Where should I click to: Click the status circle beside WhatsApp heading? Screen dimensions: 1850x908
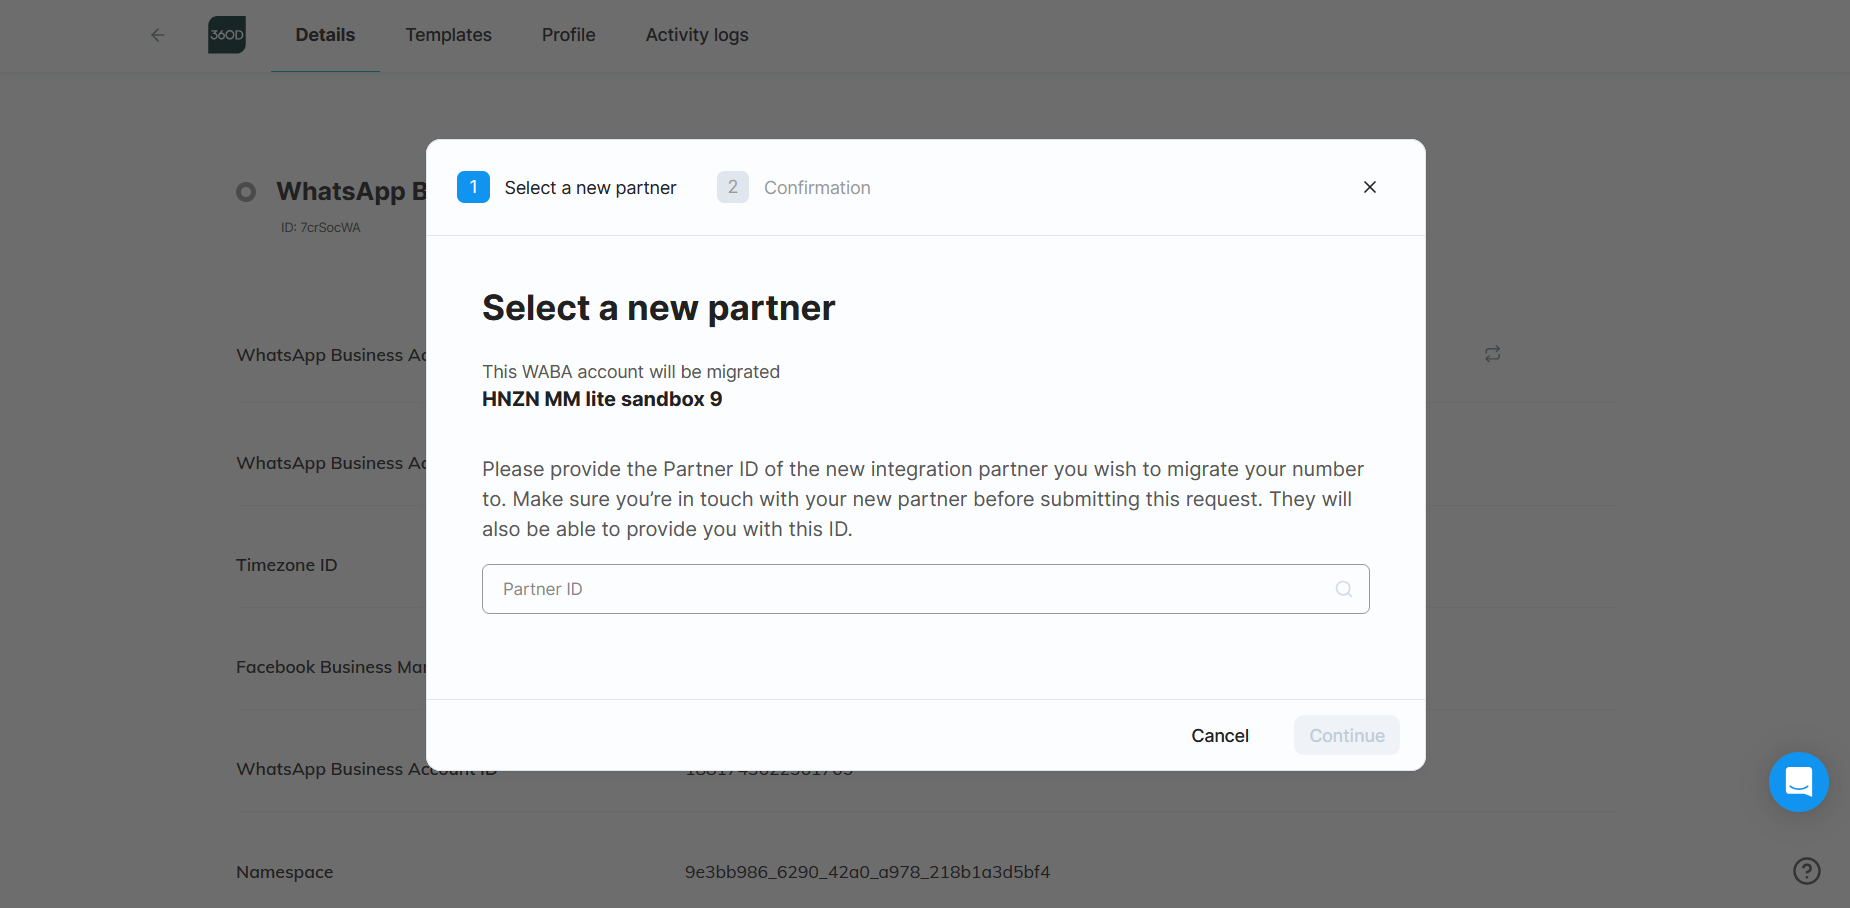click(246, 192)
